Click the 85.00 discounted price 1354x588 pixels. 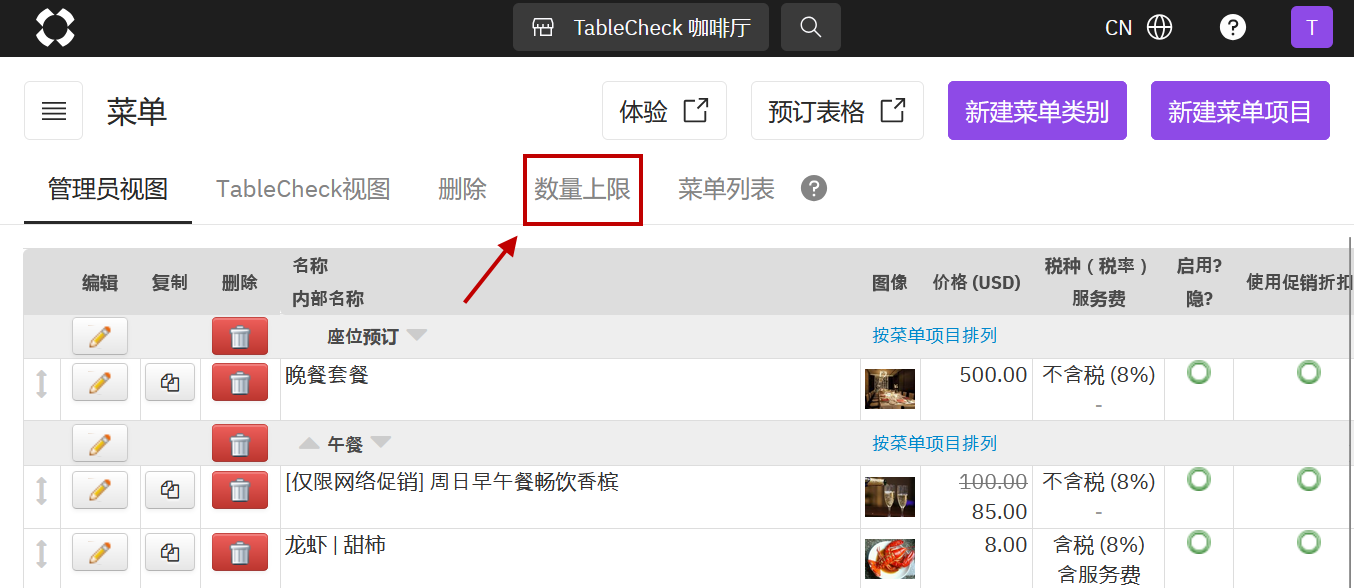[x=999, y=512]
